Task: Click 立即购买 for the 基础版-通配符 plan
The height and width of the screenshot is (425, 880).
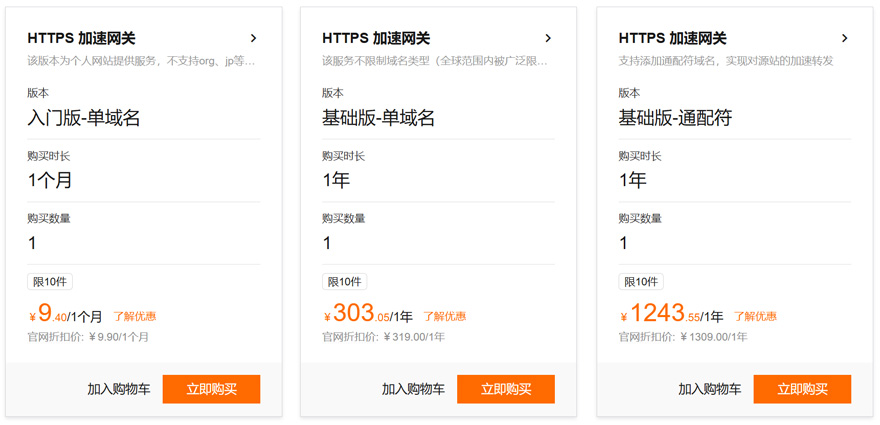Action: [x=802, y=389]
